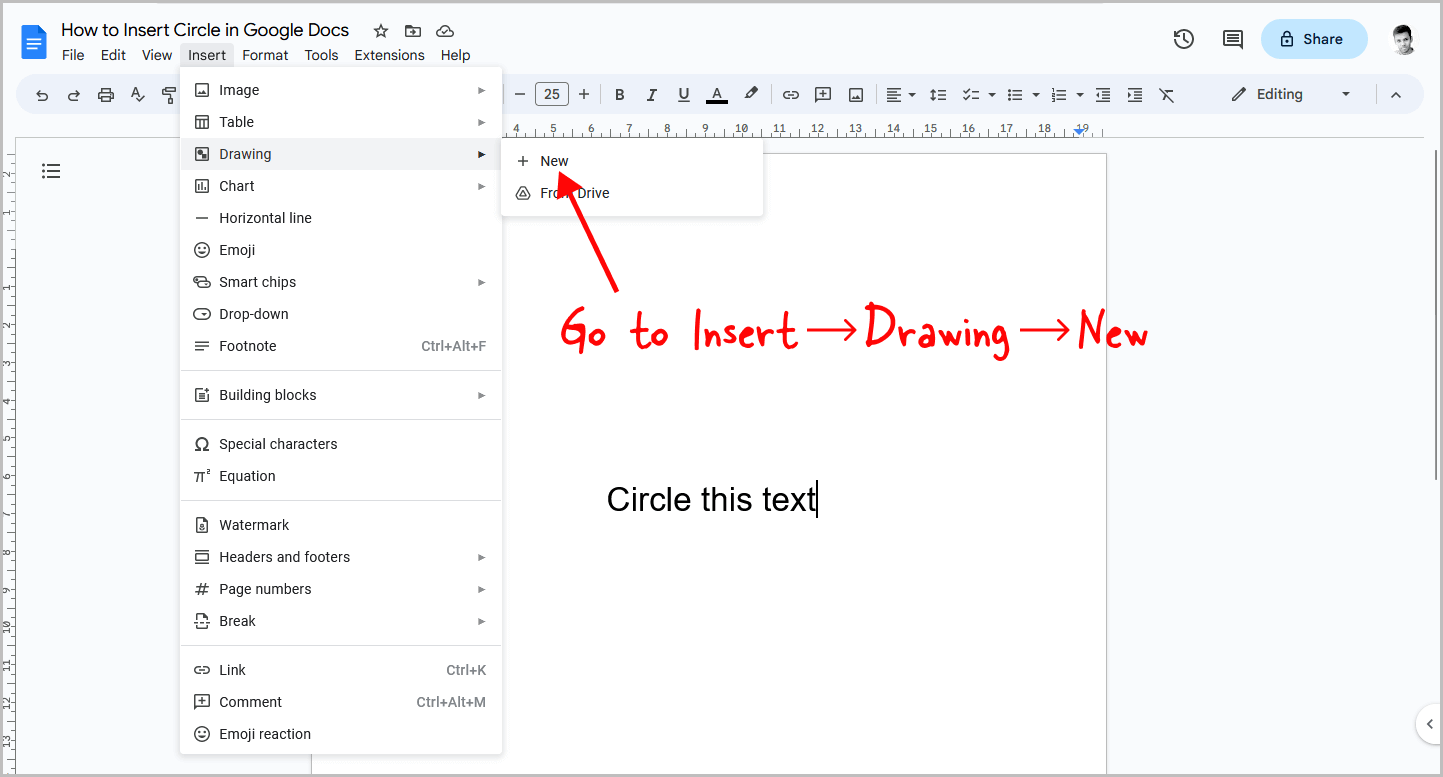The image size is (1443, 777).
Task: Show the document outline icon
Action: [51, 171]
